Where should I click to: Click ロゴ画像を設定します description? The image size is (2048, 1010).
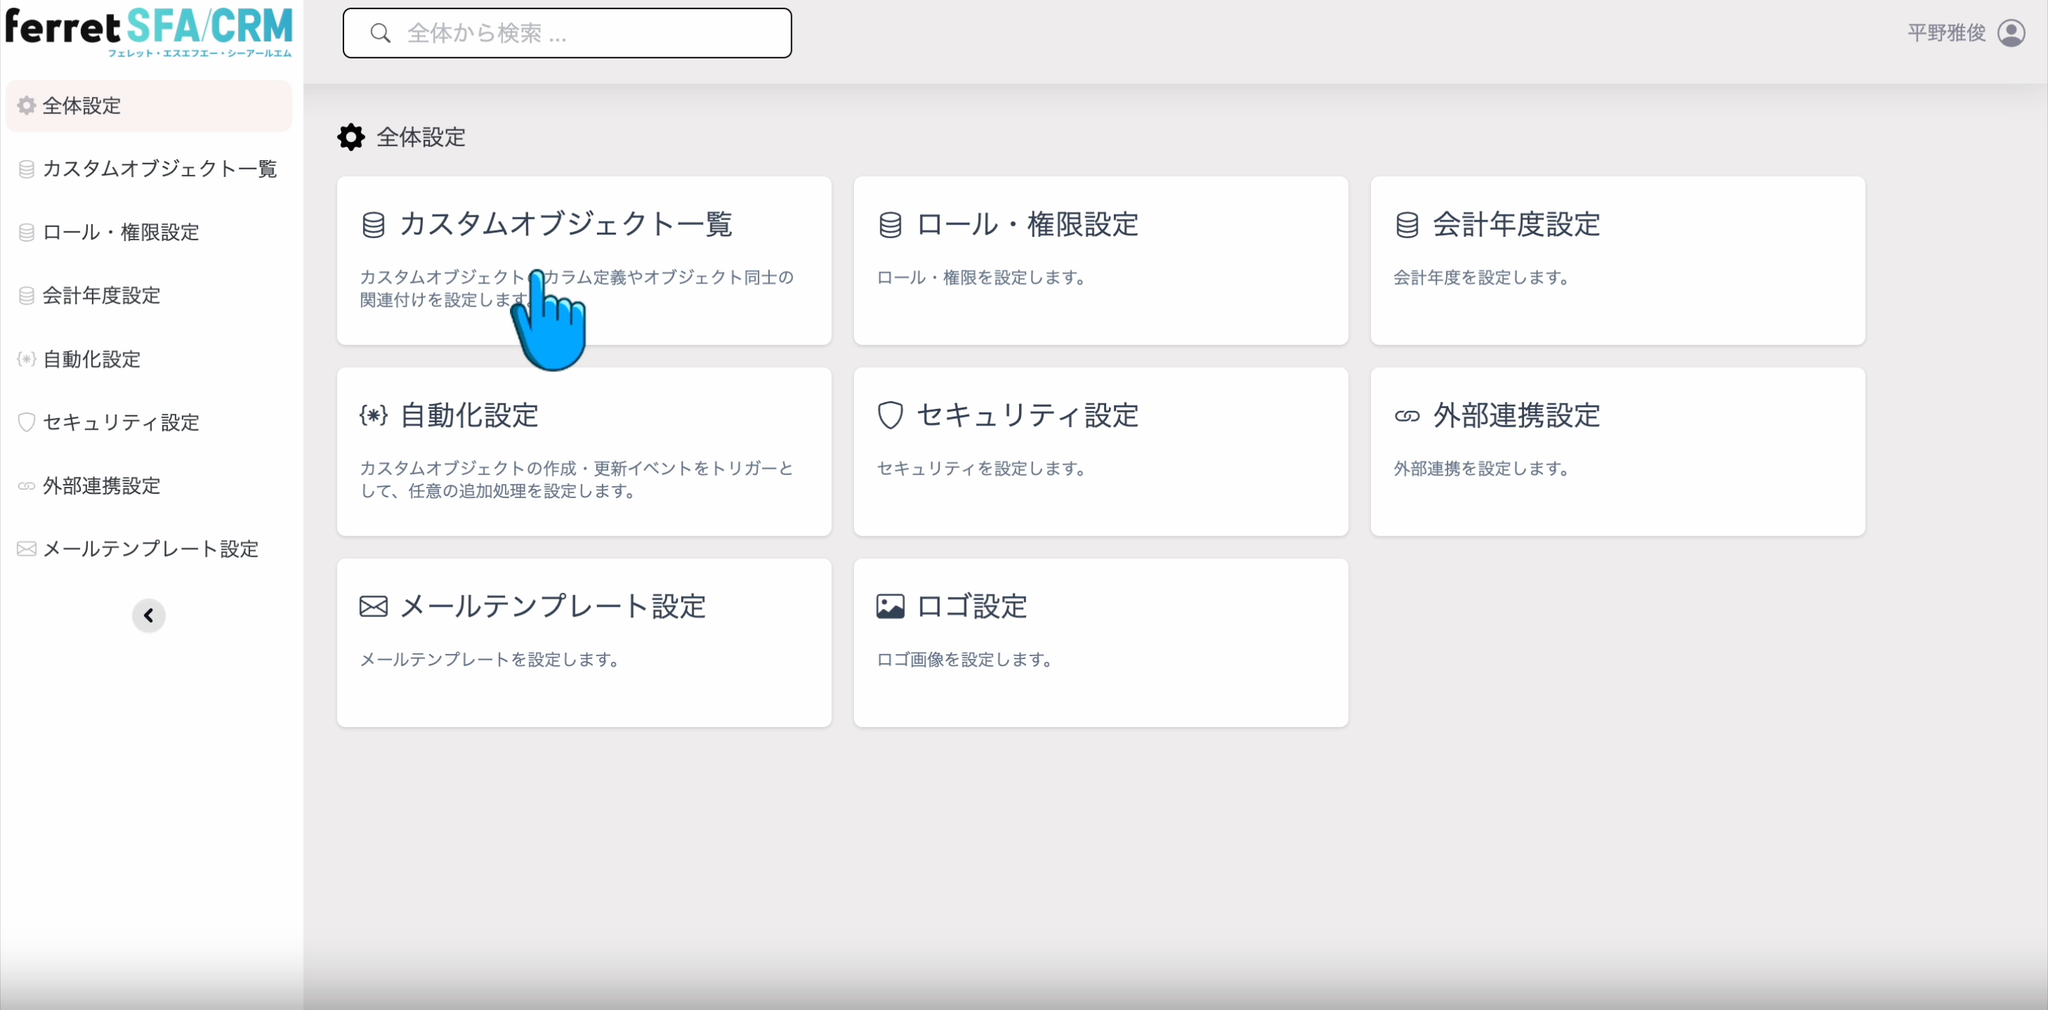point(964,659)
